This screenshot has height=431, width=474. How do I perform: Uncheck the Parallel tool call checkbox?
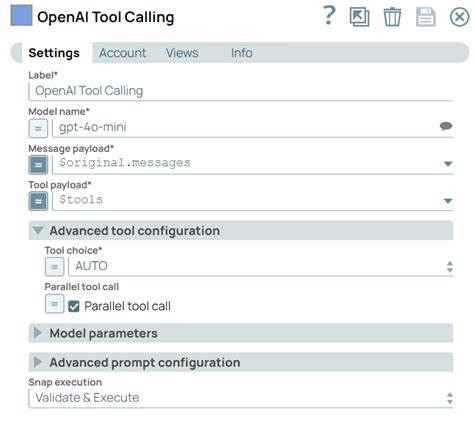tap(74, 306)
